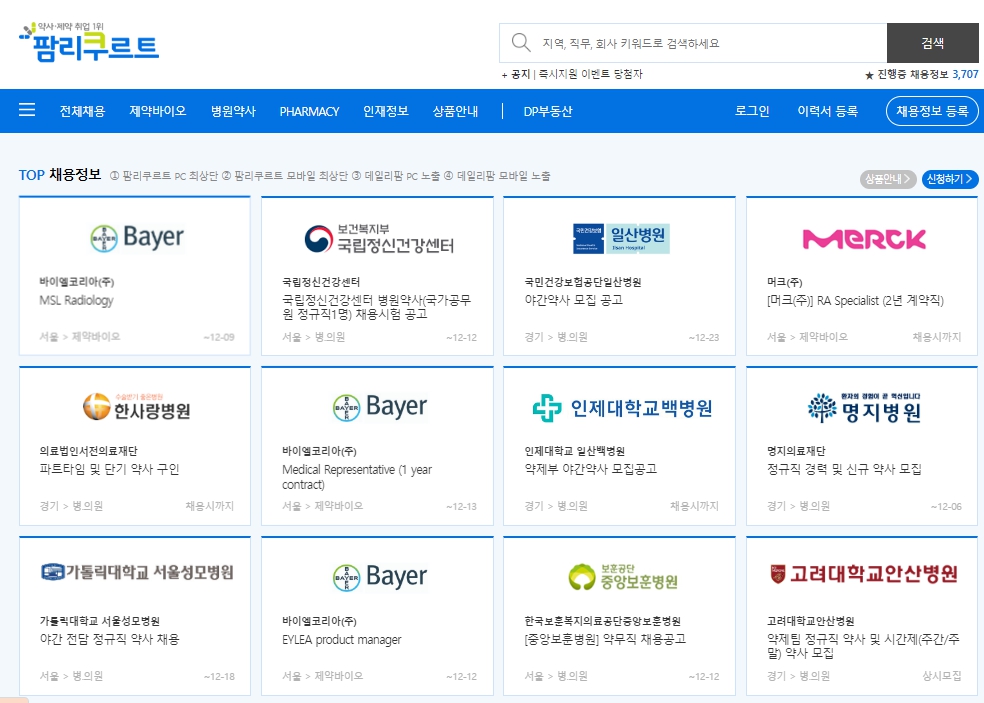Open the 중앙보훈병원 logo image
984x703 pixels.
click(x=623, y=576)
